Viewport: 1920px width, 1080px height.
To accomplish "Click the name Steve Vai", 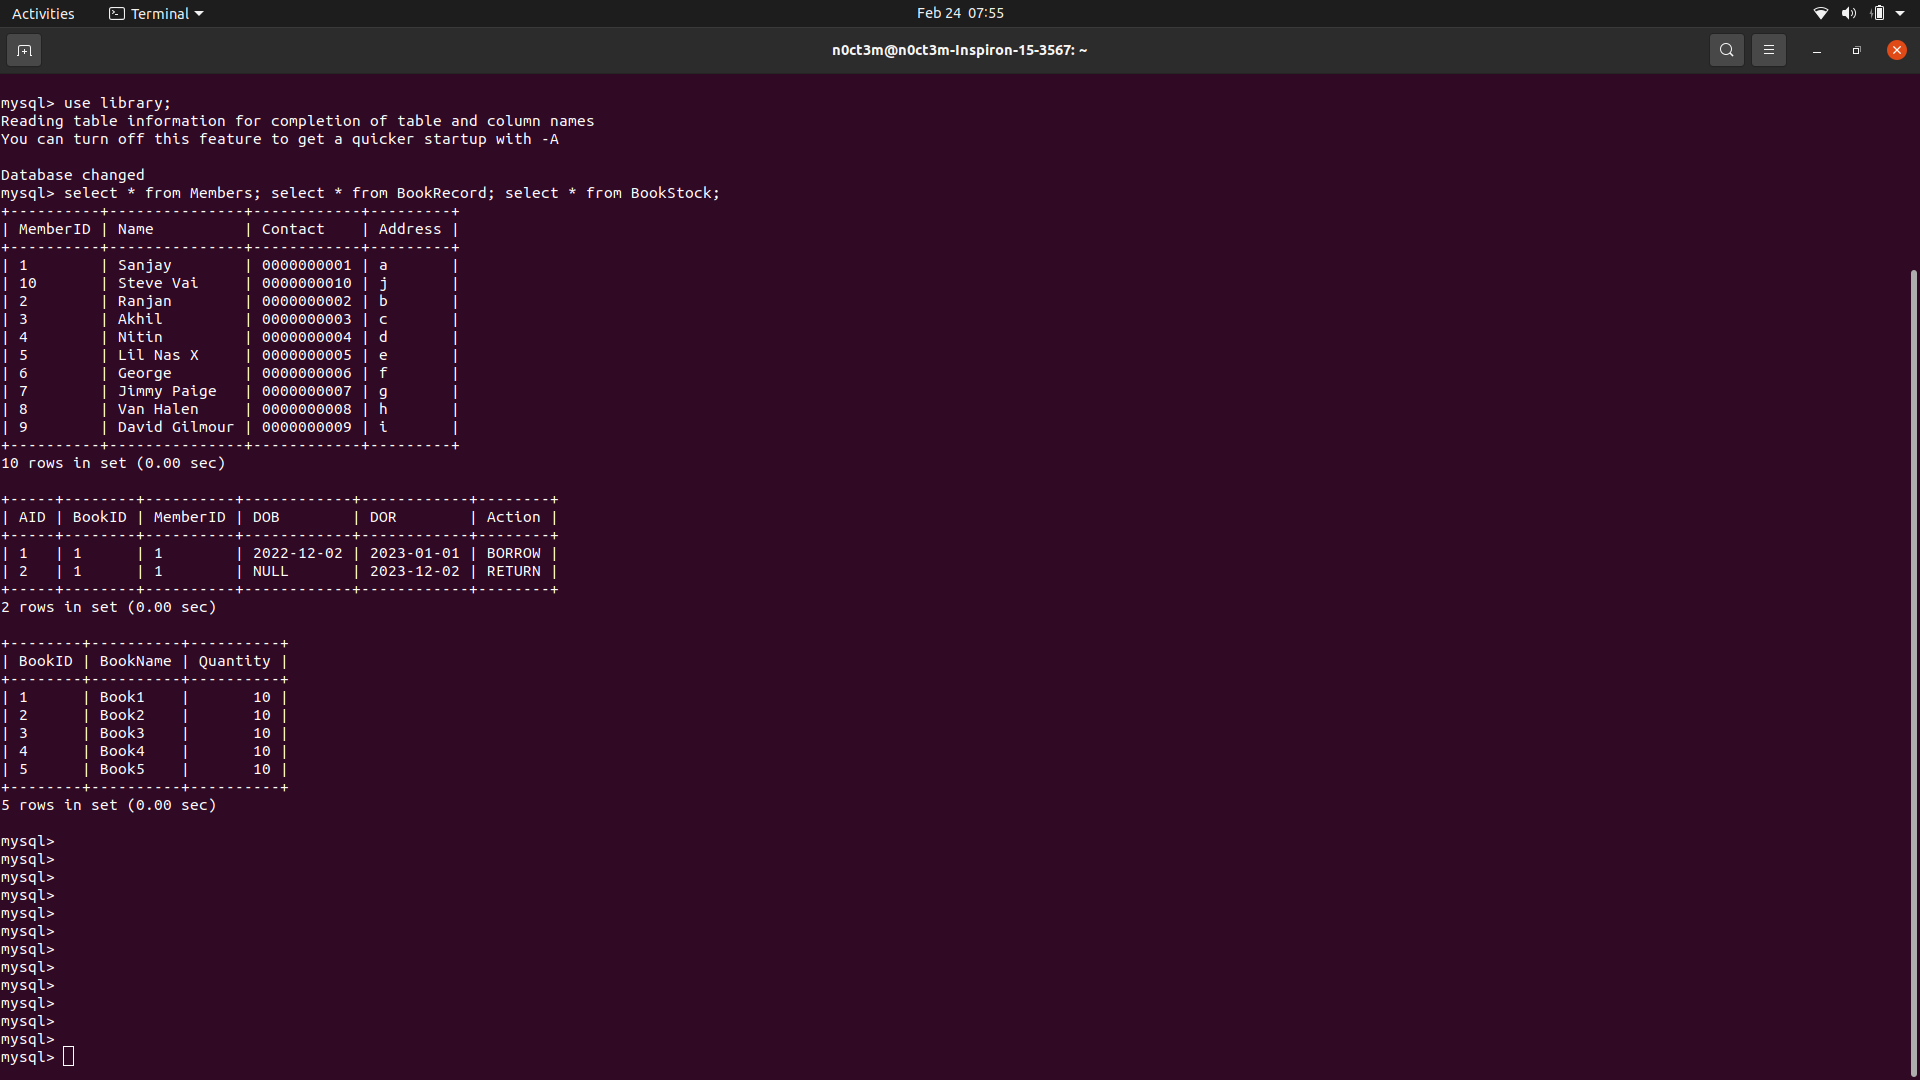I will click(158, 283).
